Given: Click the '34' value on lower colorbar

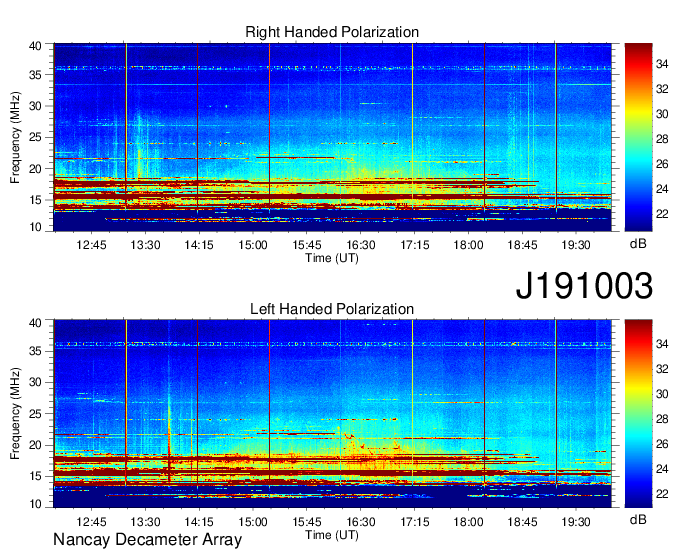Looking at the screenshot, I should tap(662, 344).
